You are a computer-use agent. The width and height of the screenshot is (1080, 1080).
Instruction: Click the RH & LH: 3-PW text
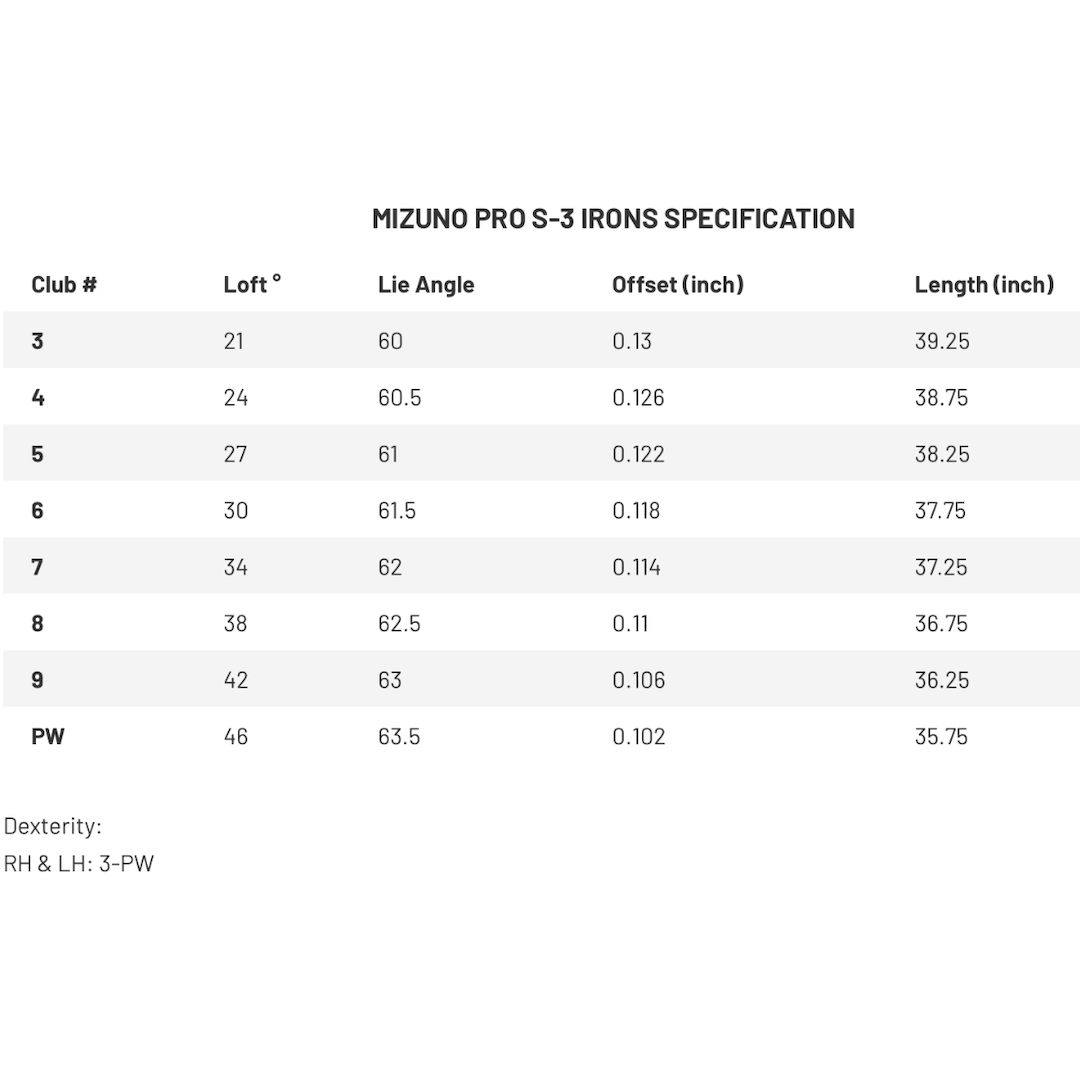pyautogui.click(x=79, y=863)
